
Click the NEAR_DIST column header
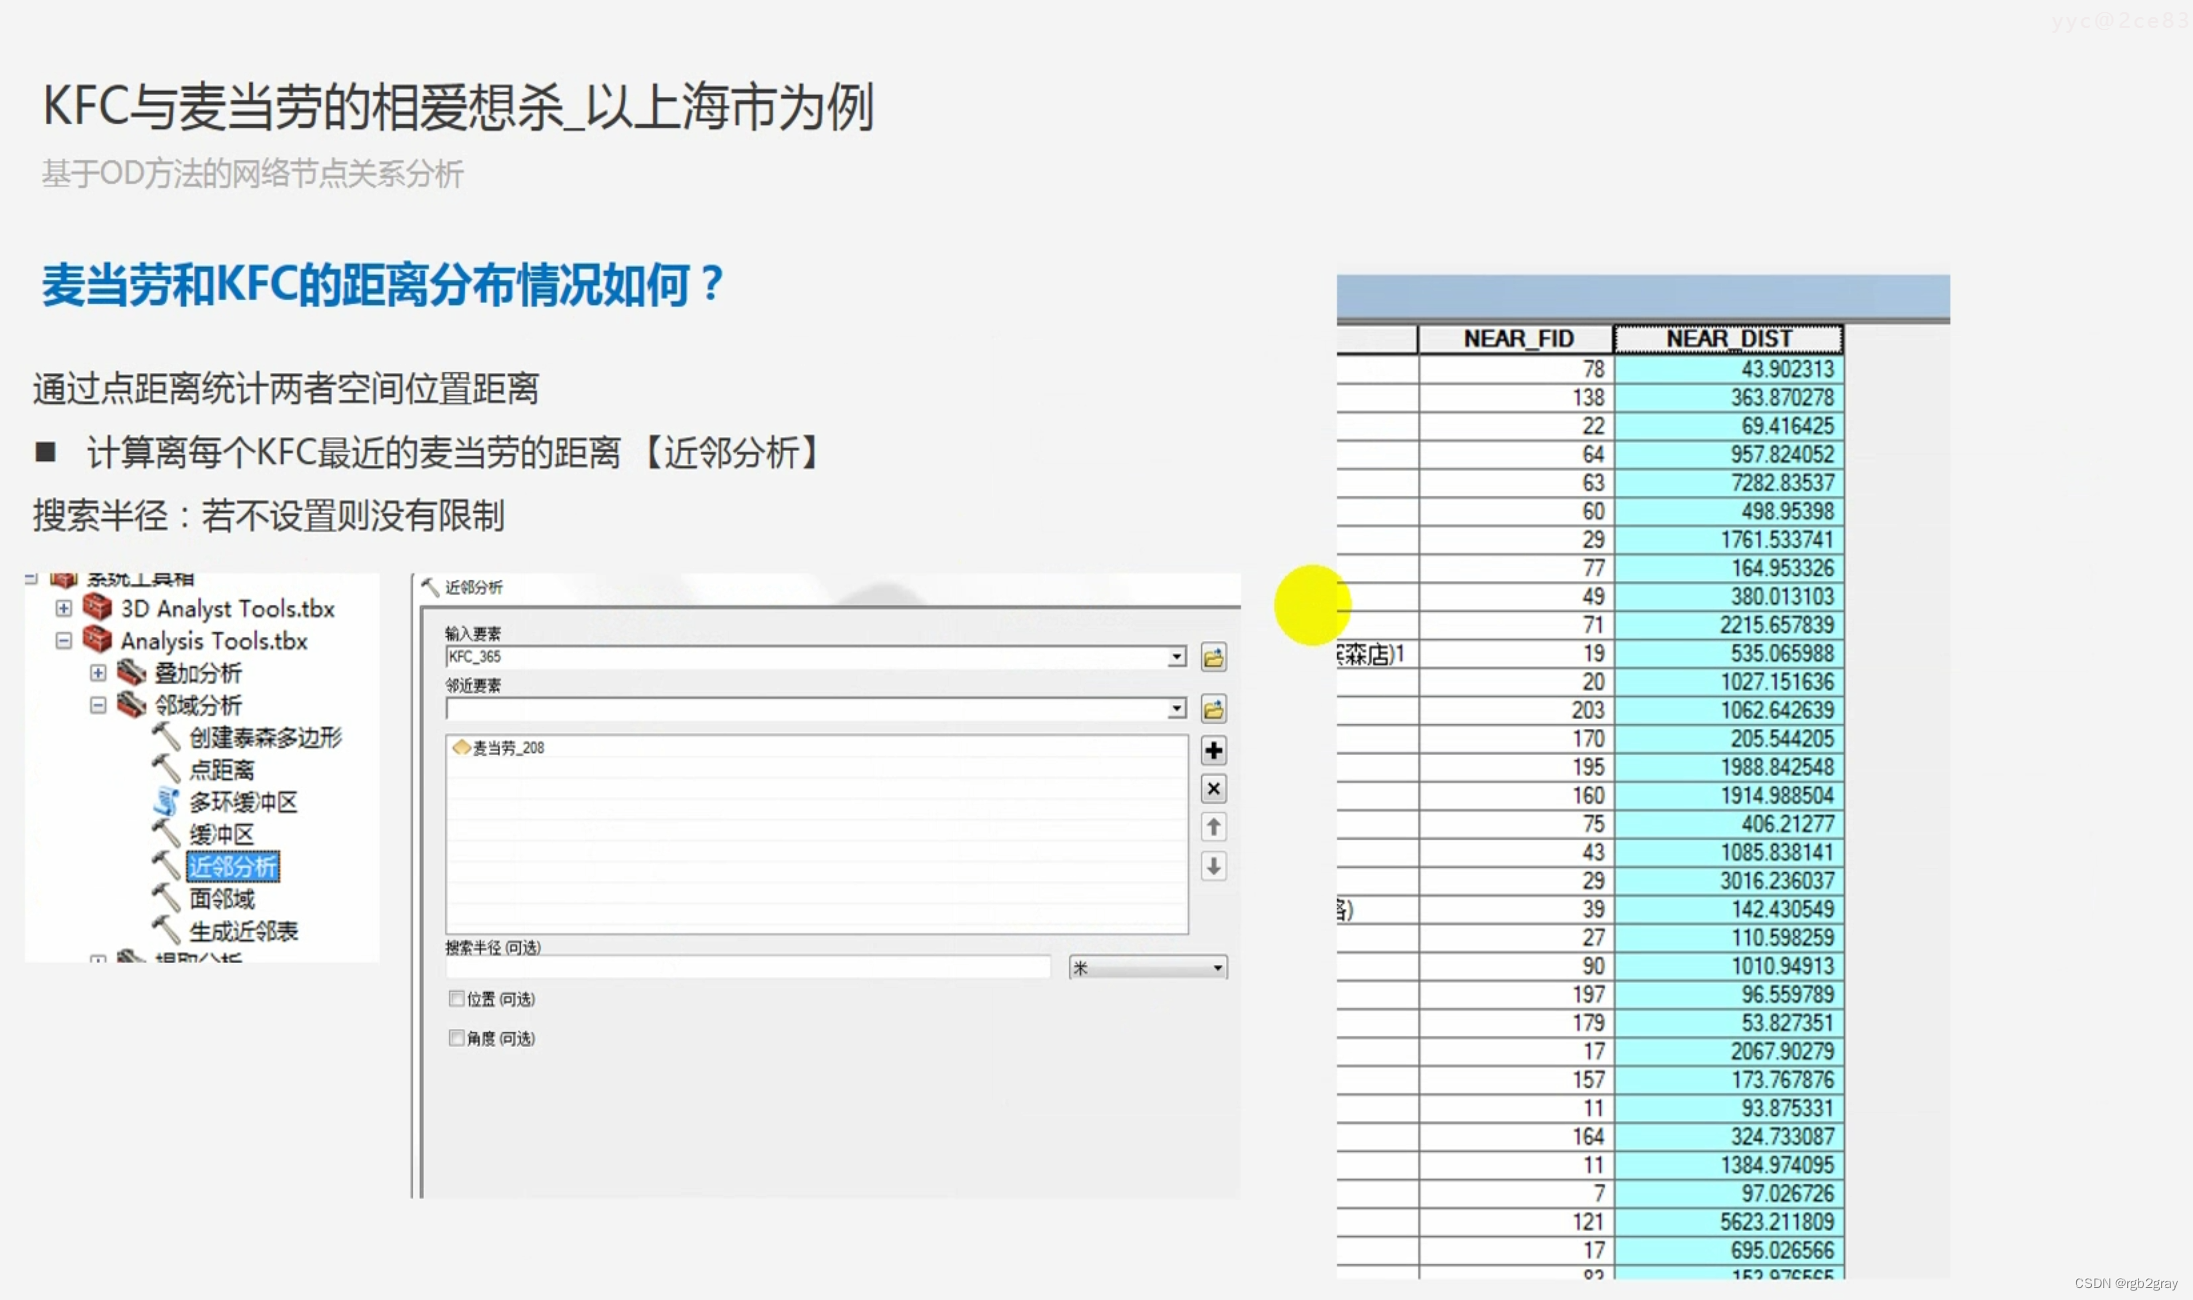click(1728, 339)
